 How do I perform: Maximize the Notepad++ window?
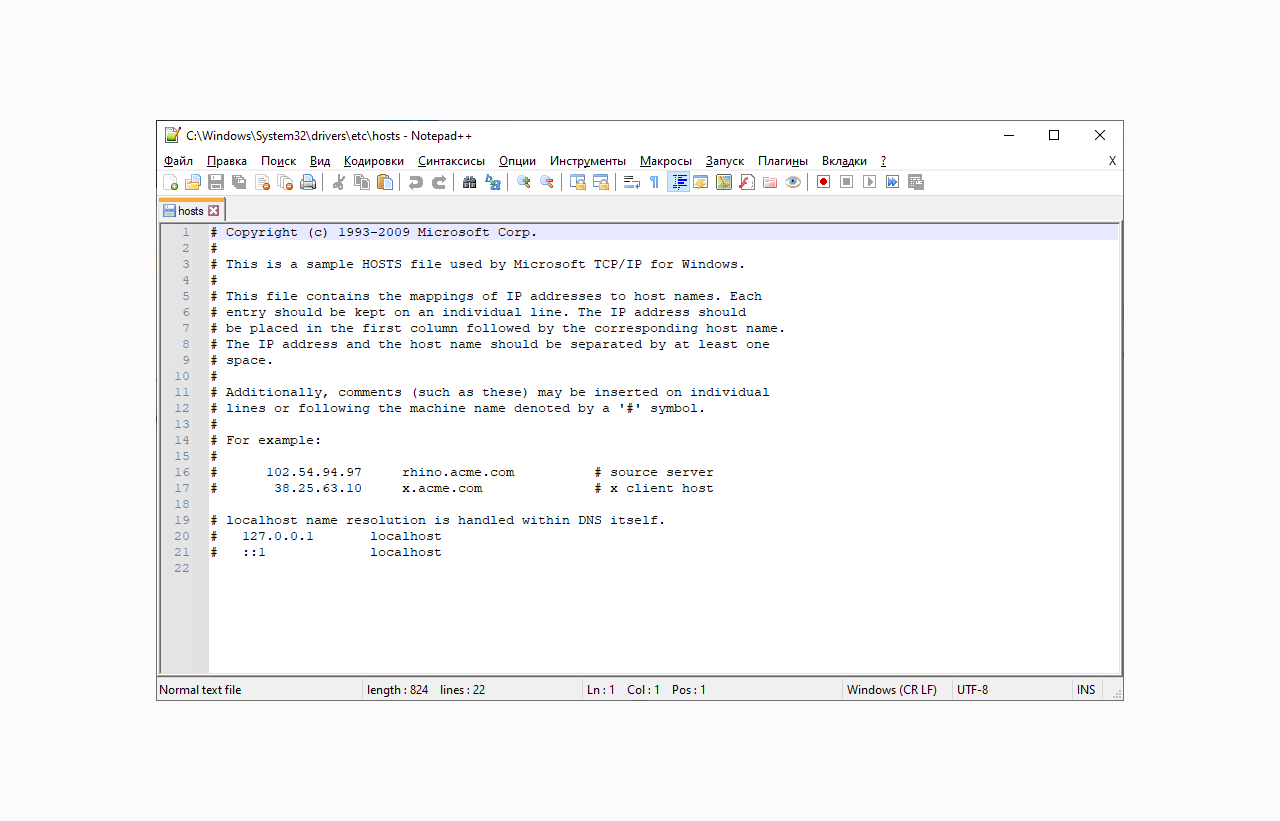1054,135
